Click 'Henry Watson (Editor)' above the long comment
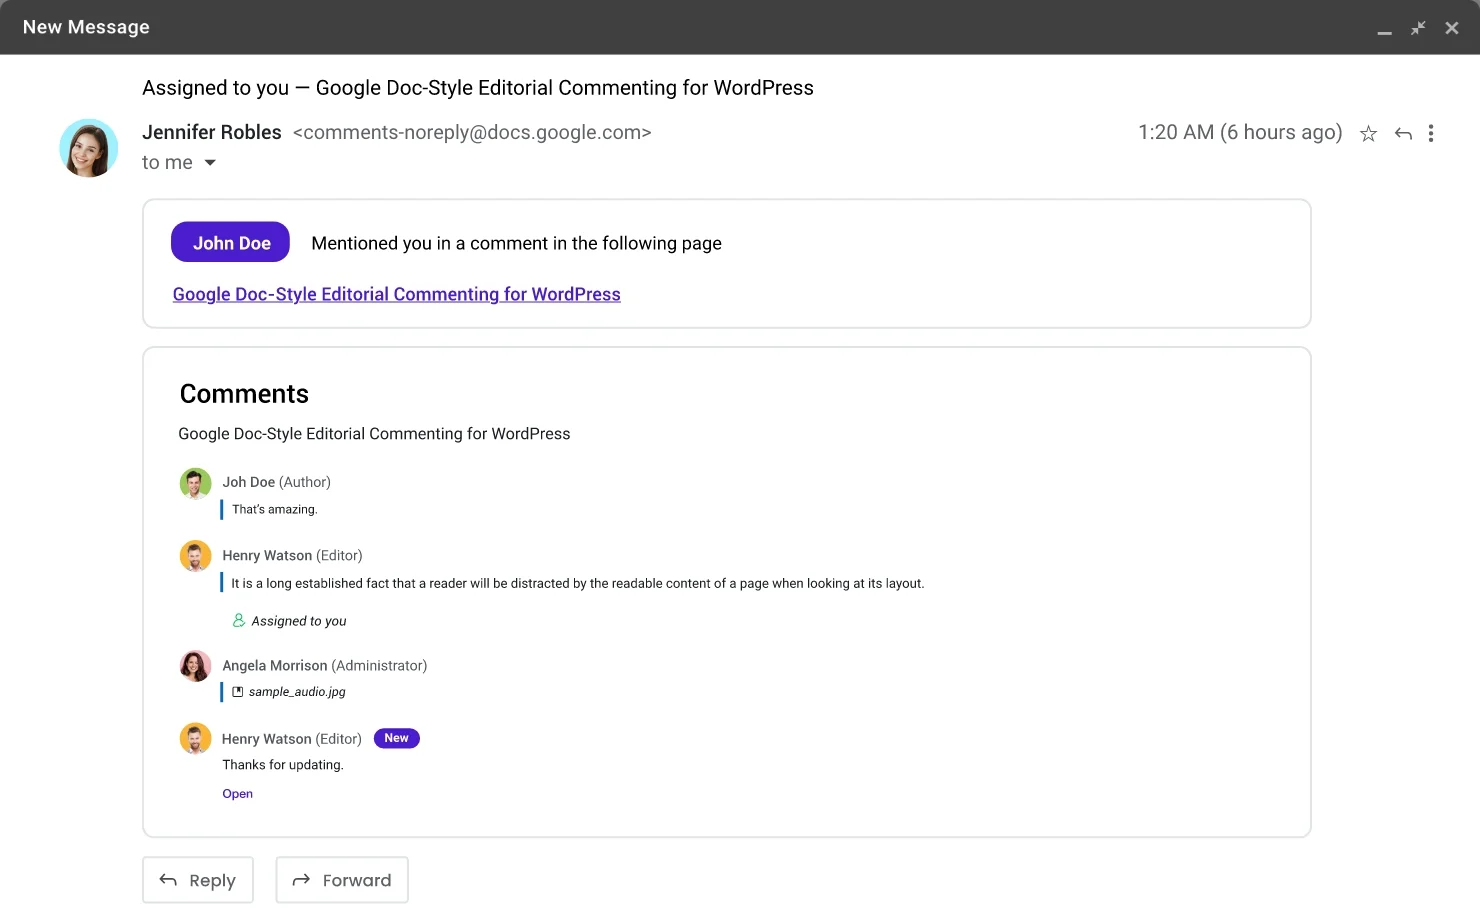Image resolution: width=1480 pixels, height=920 pixels. [292, 556]
